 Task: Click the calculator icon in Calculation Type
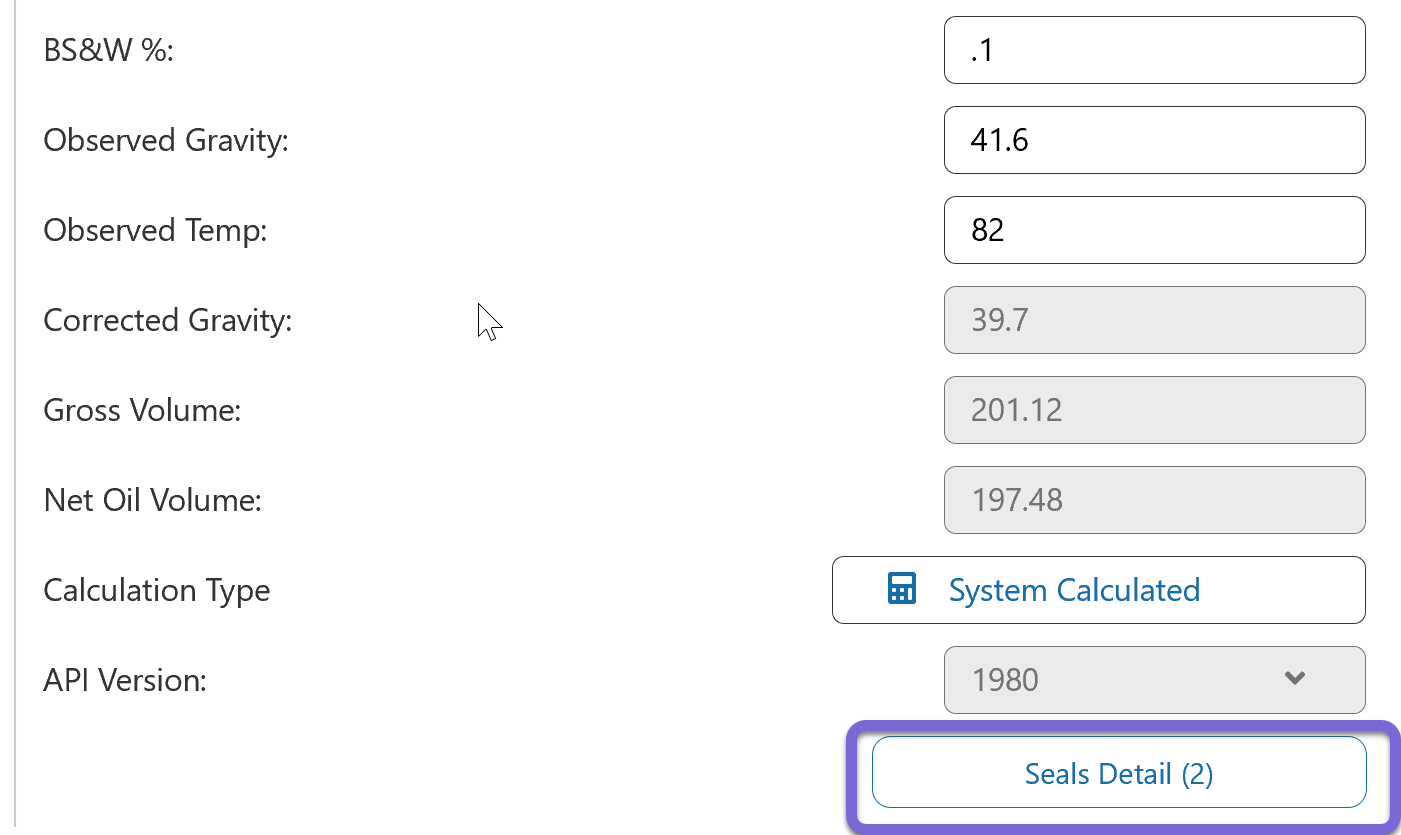tap(901, 589)
